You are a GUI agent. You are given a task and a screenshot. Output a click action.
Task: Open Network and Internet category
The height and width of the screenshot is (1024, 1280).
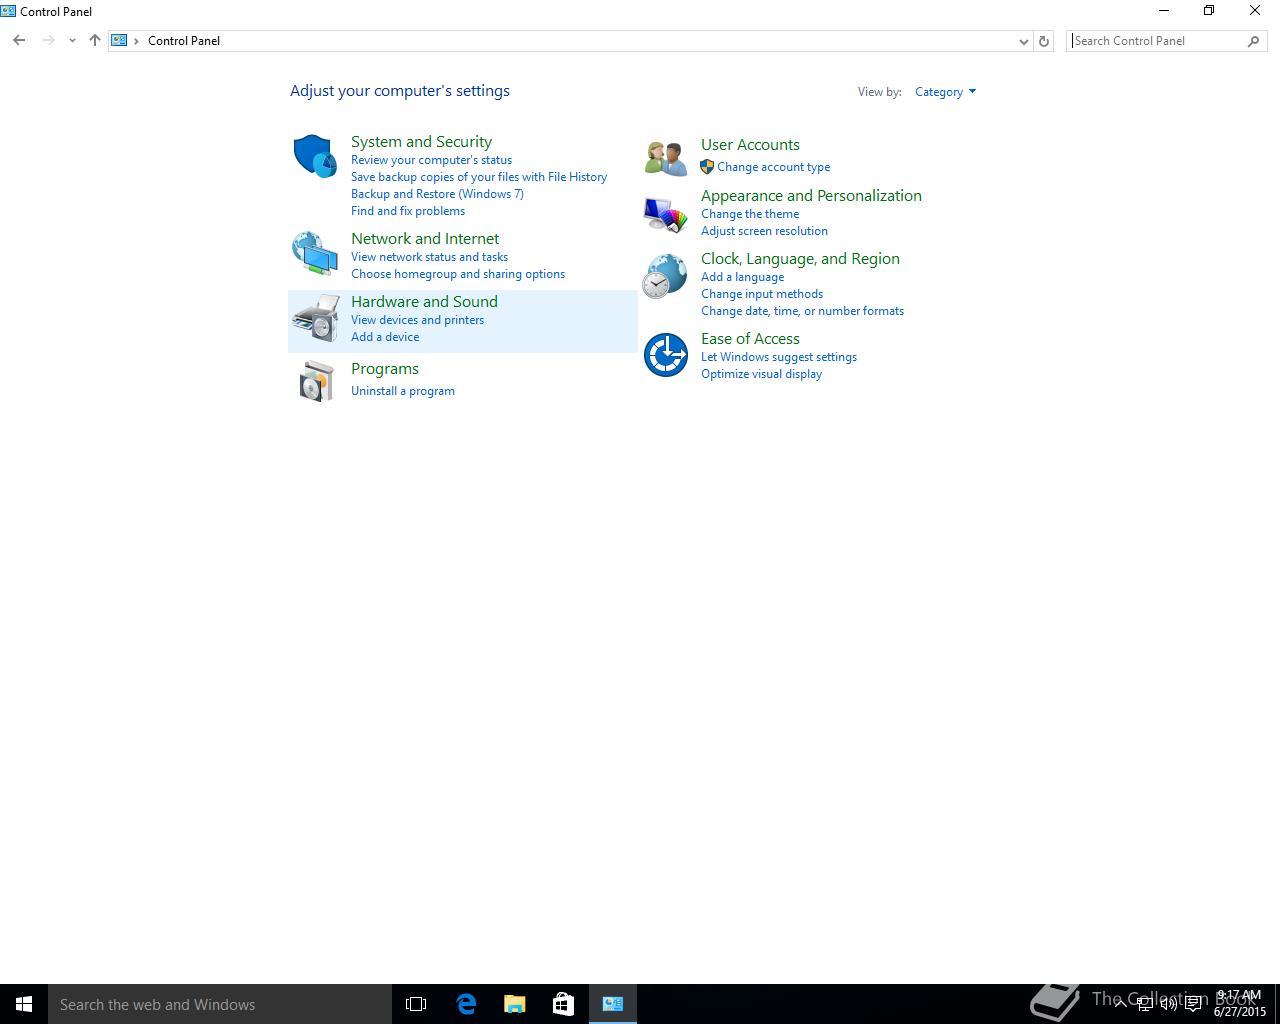pos(425,239)
